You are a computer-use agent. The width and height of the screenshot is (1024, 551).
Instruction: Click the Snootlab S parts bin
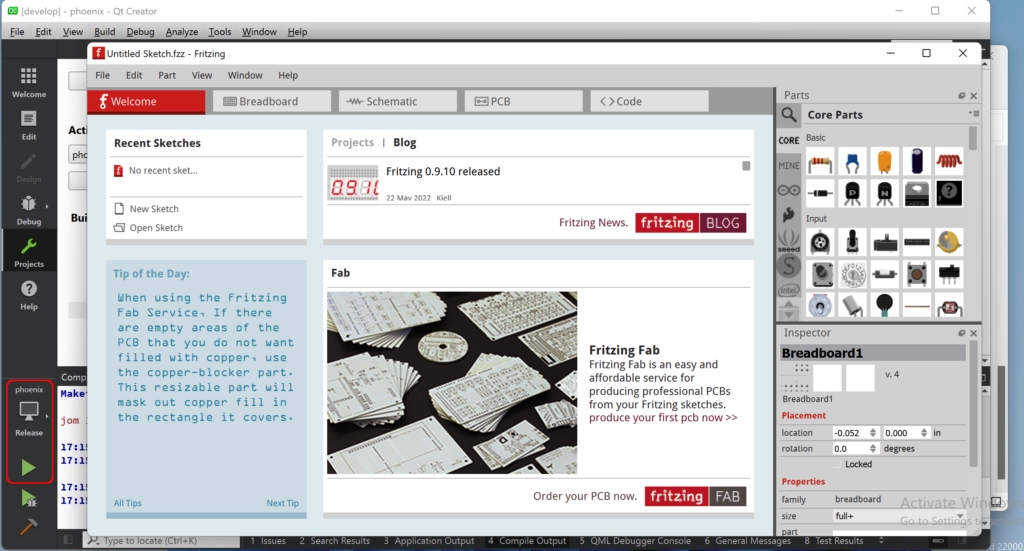tap(789, 266)
